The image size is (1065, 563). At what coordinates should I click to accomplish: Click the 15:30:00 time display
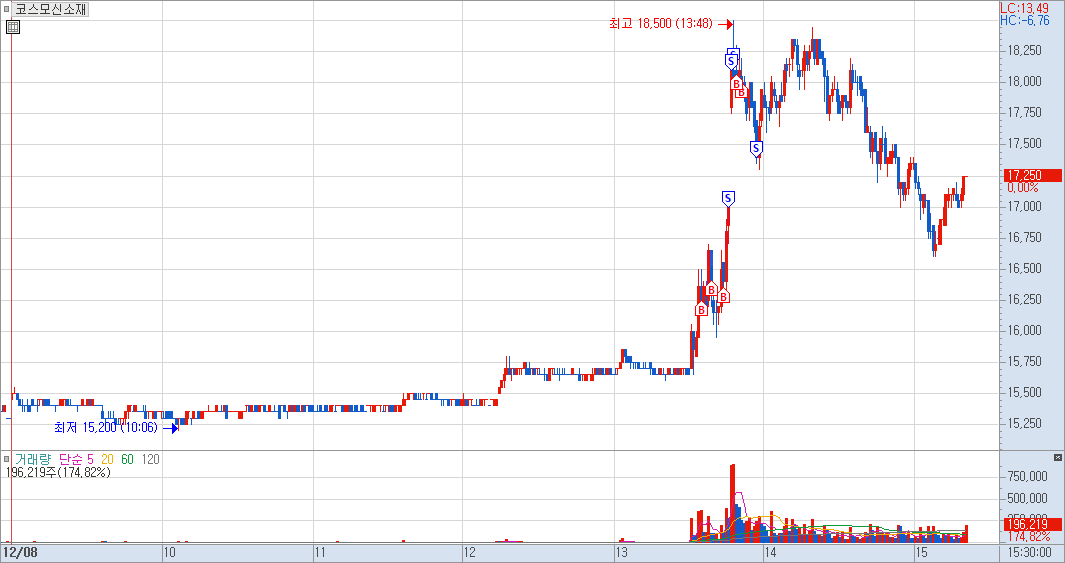[x=1030, y=553]
